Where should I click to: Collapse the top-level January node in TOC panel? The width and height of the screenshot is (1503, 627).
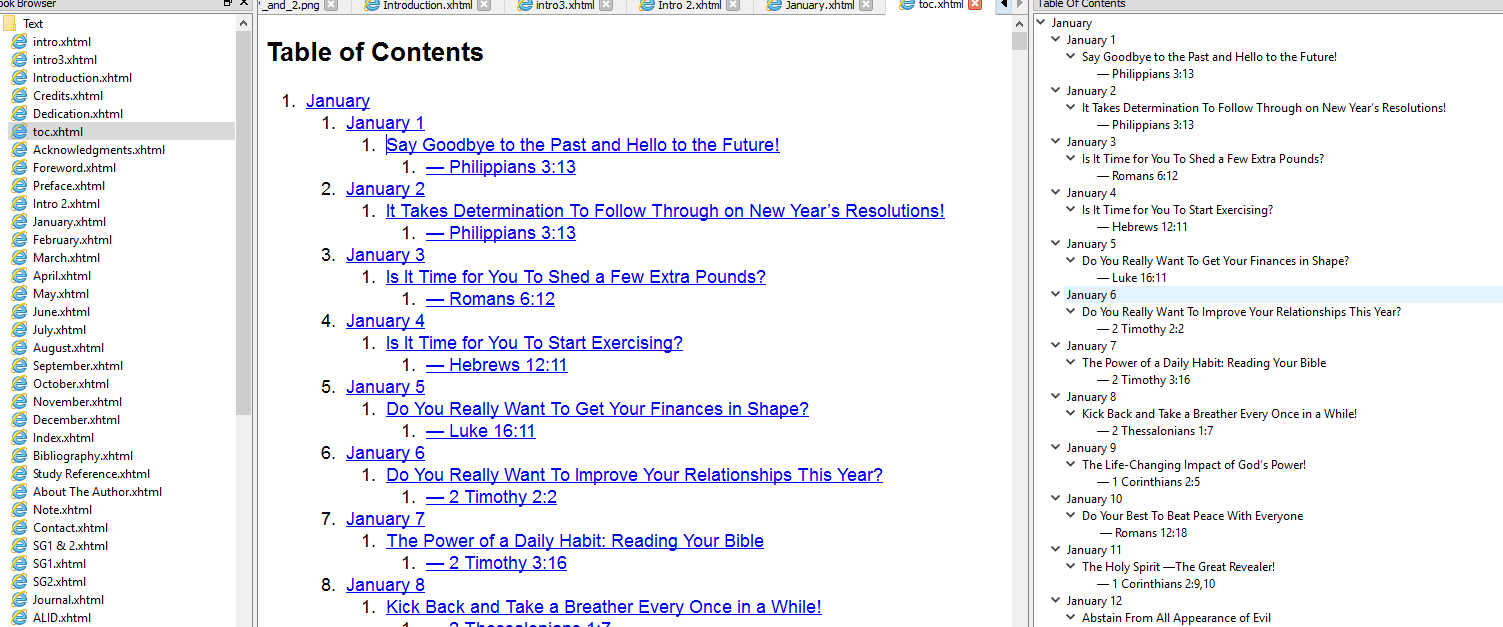pyautogui.click(x=1041, y=23)
